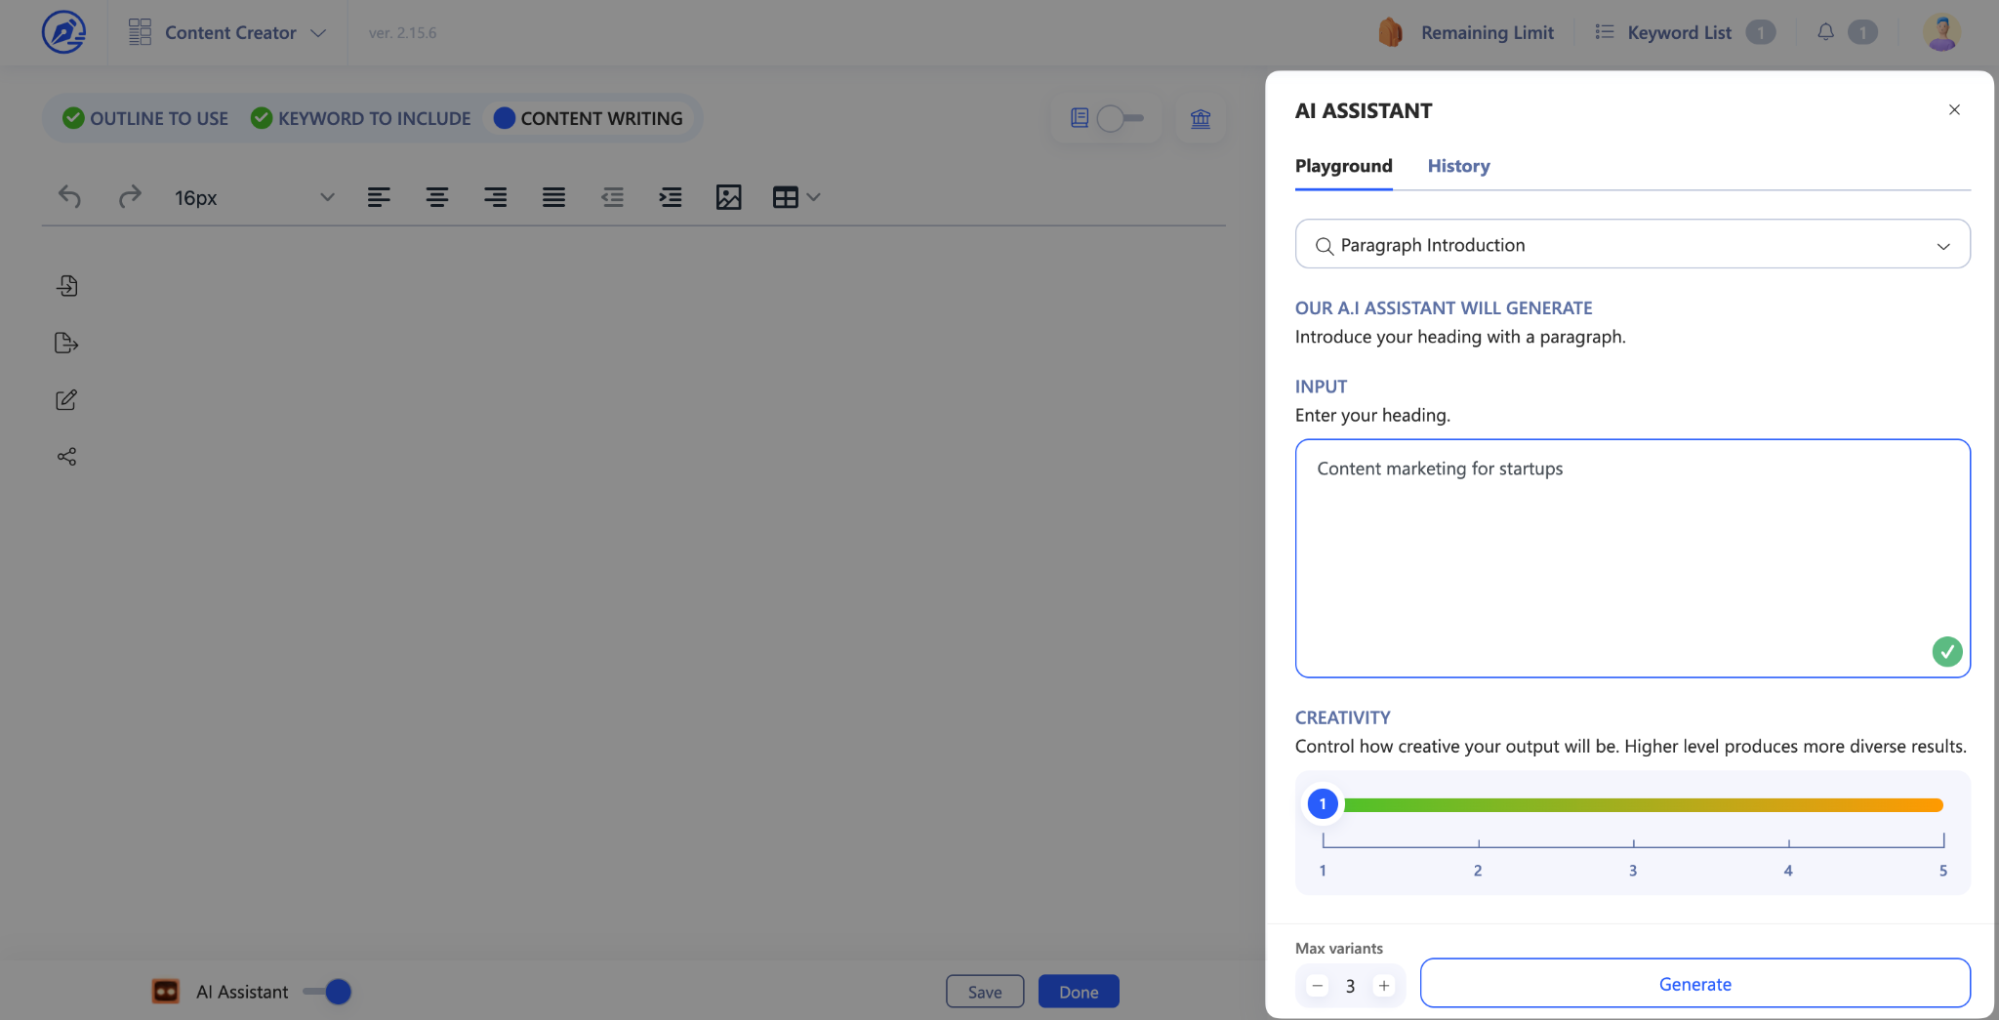Click the Max variants value 3
Screen dimensions: 1999x1020
(1350, 986)
